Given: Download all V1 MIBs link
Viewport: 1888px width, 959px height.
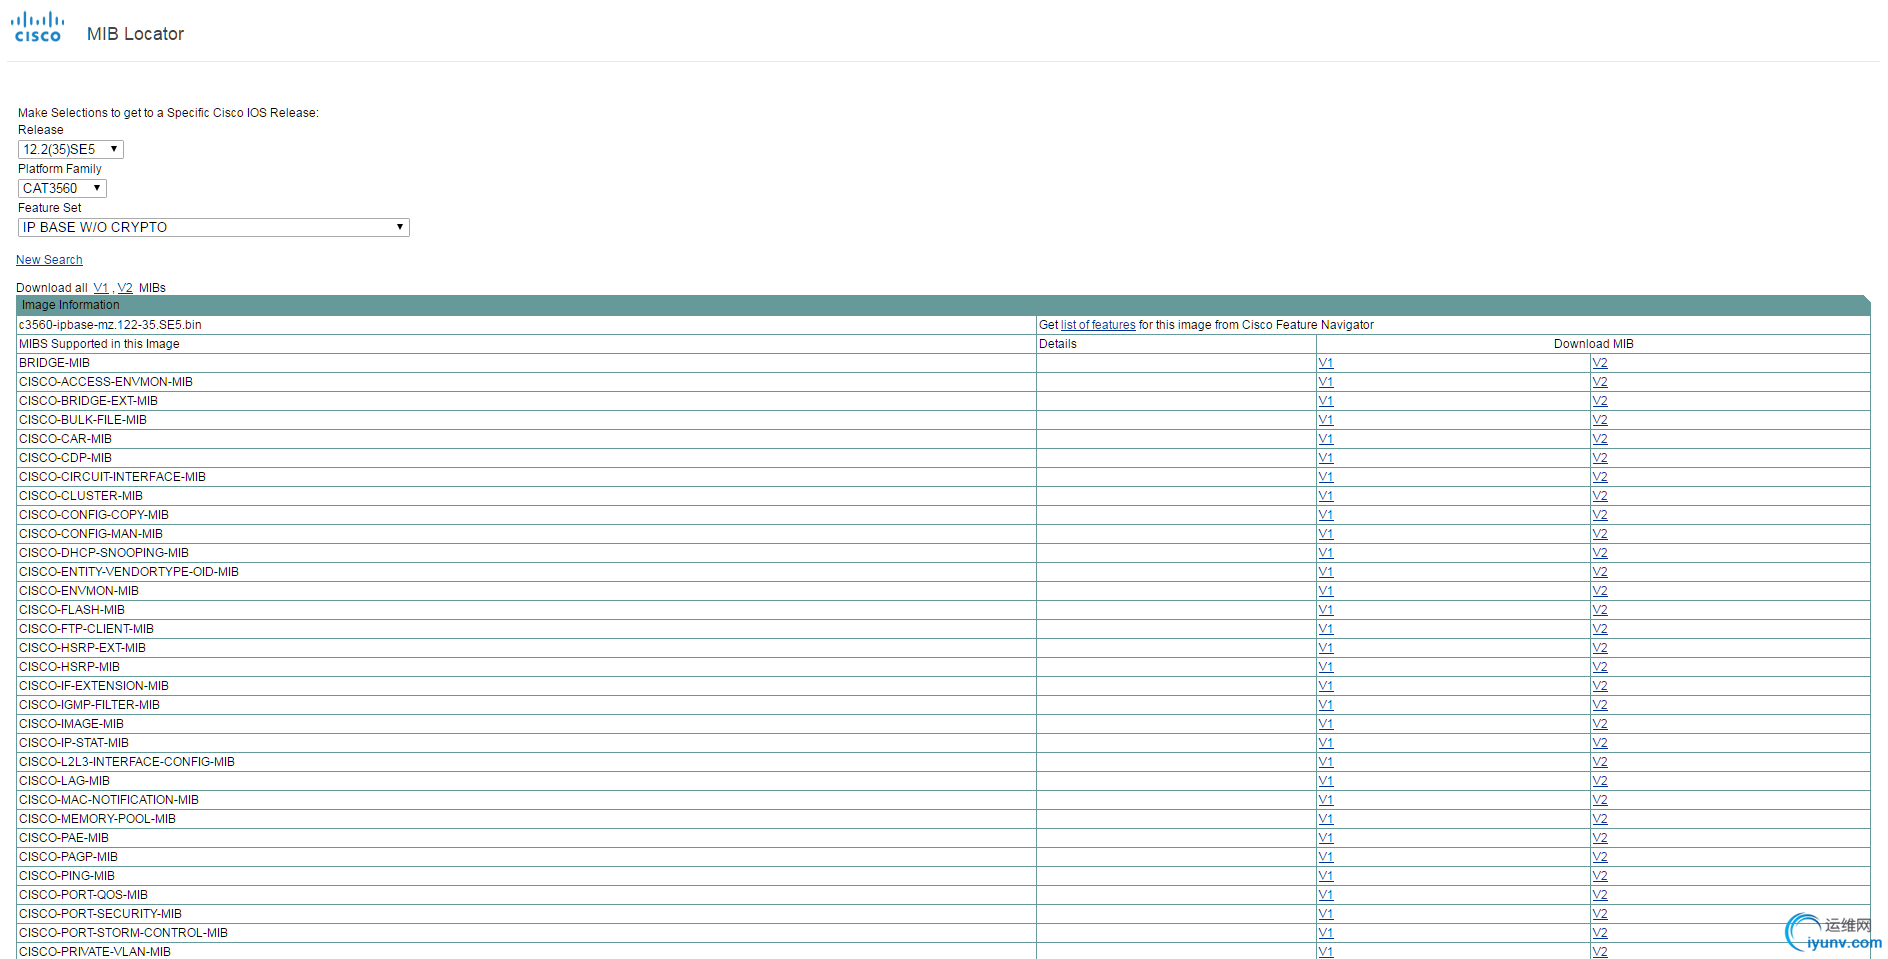Looking at the screenshot, I should (101, 288).
